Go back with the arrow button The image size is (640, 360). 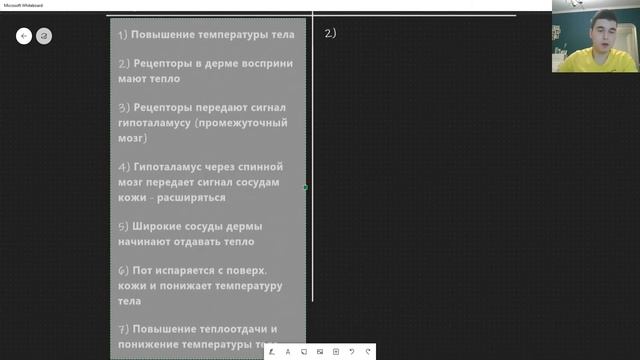pos(24,36)
